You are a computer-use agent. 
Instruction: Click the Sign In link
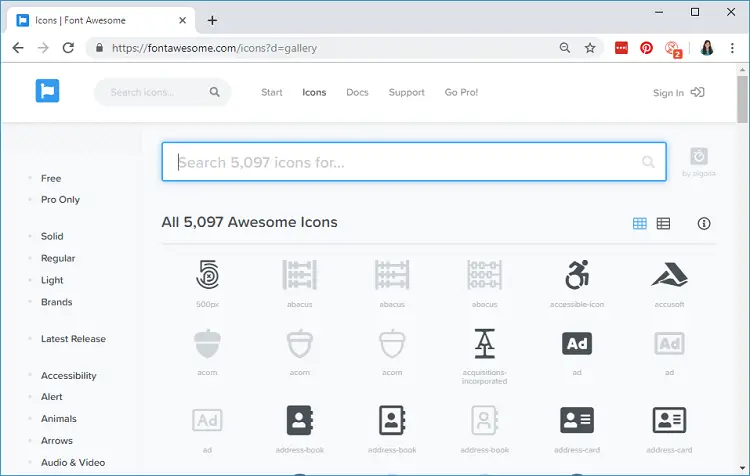(668, 93)
